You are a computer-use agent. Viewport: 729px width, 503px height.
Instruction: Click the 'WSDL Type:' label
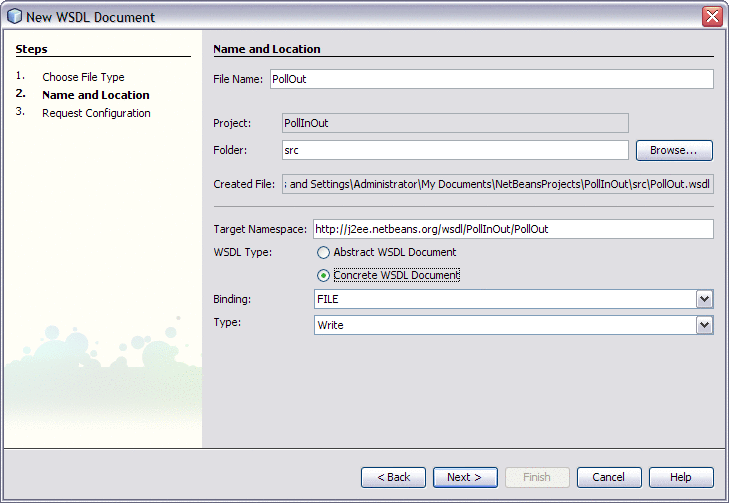[x=243, y=252]
